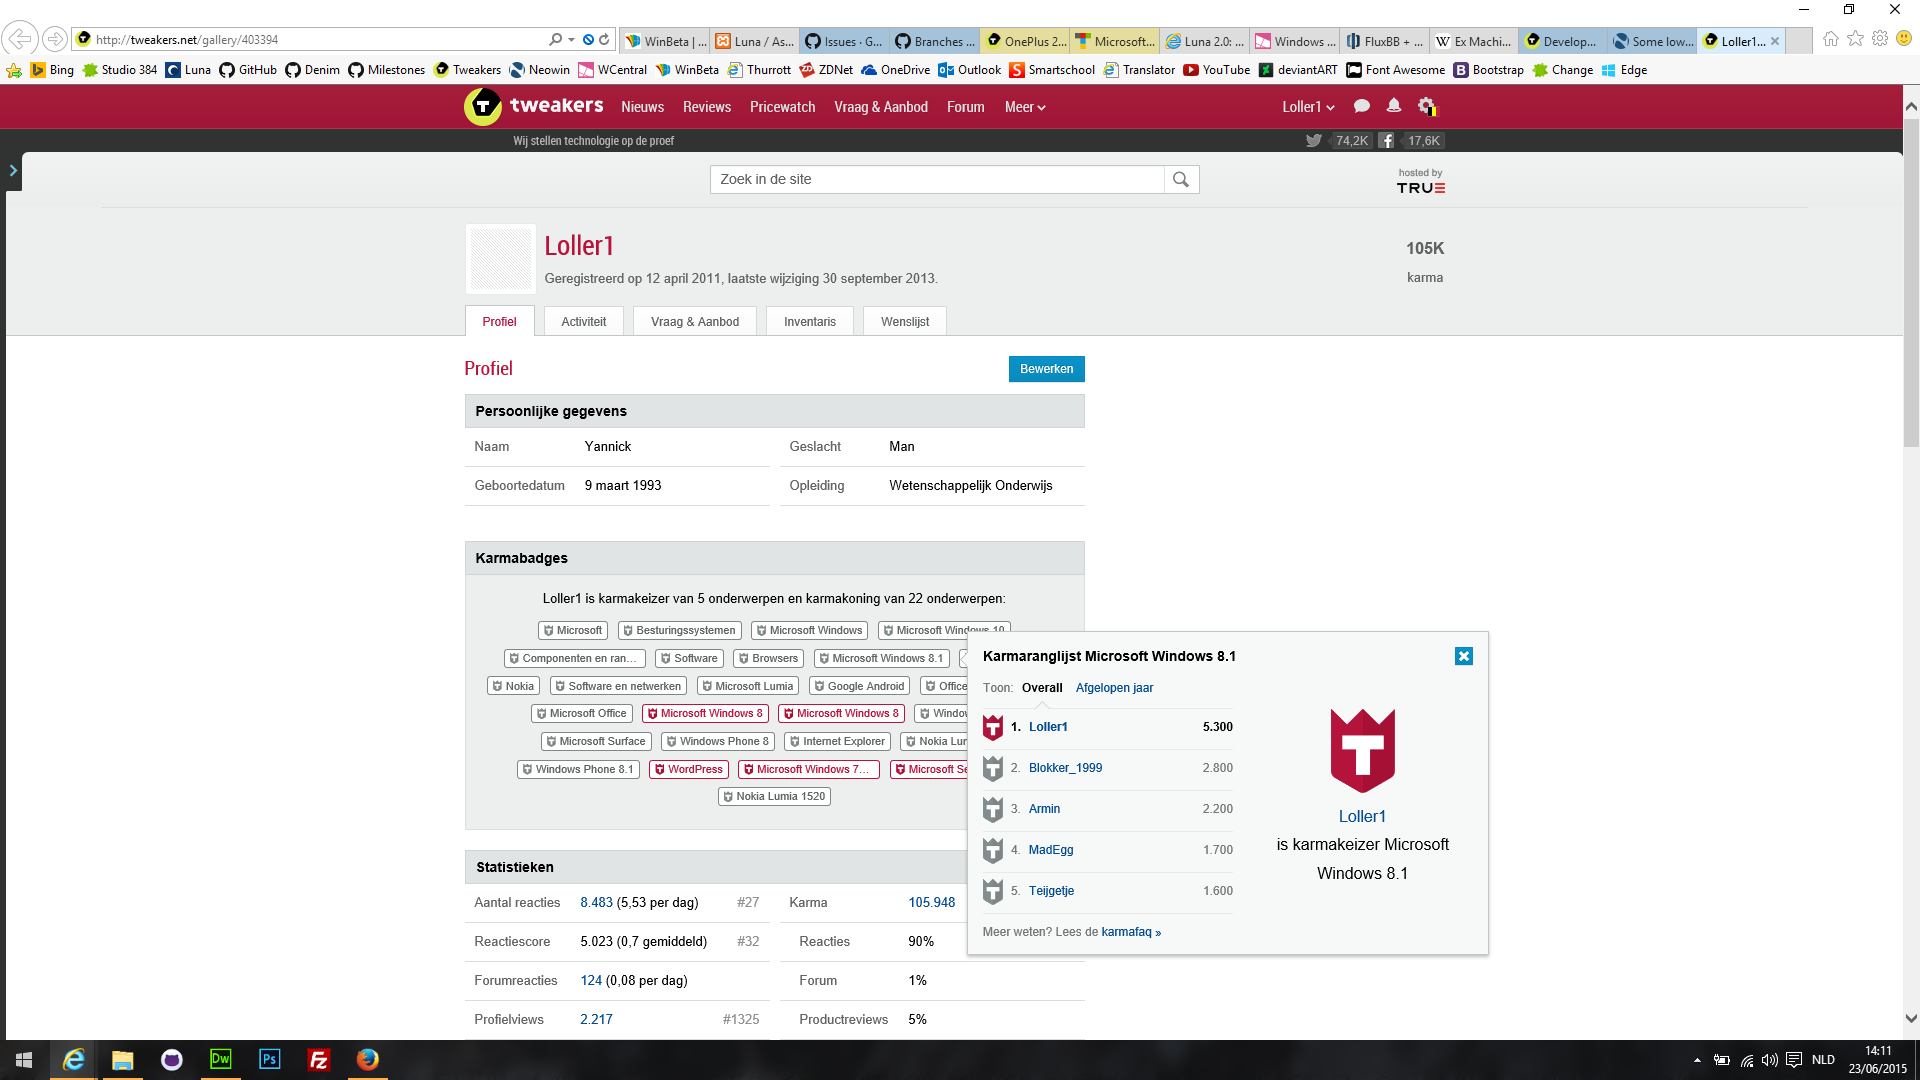Click the Facebook likes icon
The width and height of the screenshot is (1920, 1080).
tap(1386, 141)
